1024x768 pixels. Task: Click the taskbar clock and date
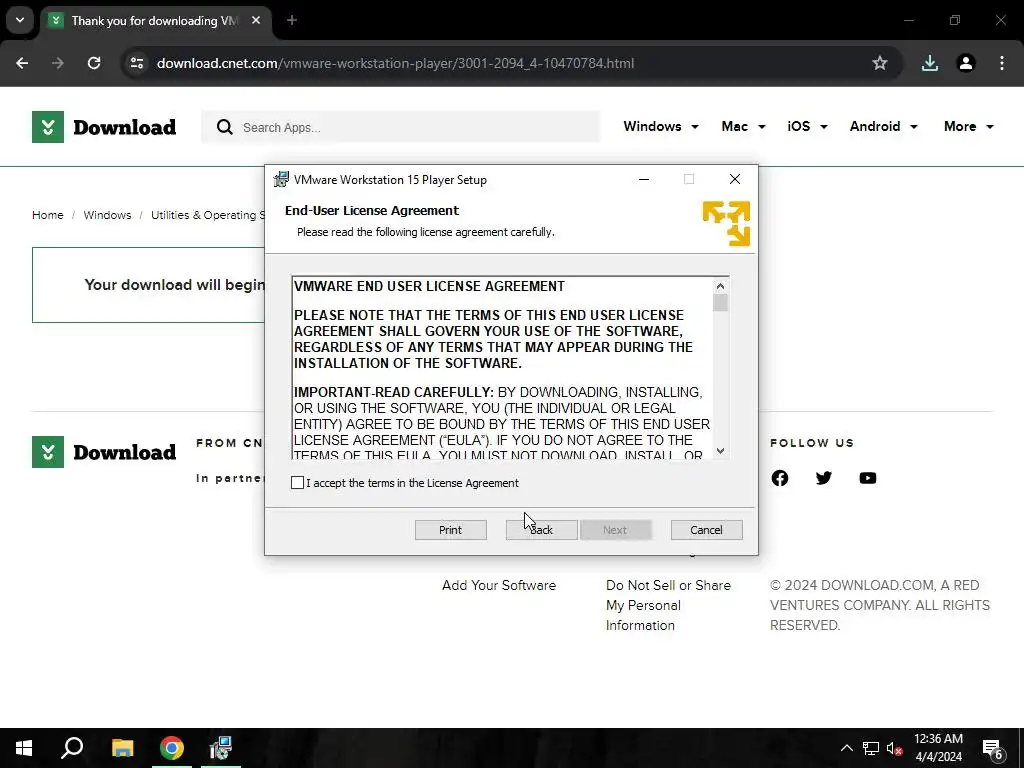[x=938, y=748]
